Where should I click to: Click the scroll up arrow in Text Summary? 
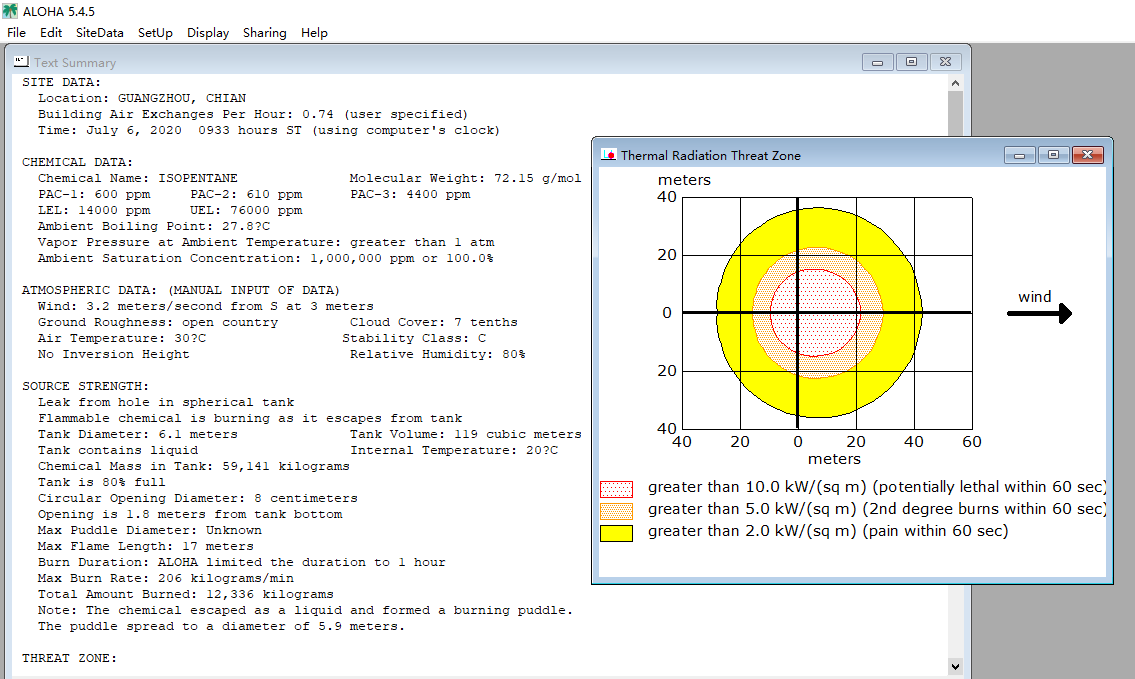(x=955, y=83)
